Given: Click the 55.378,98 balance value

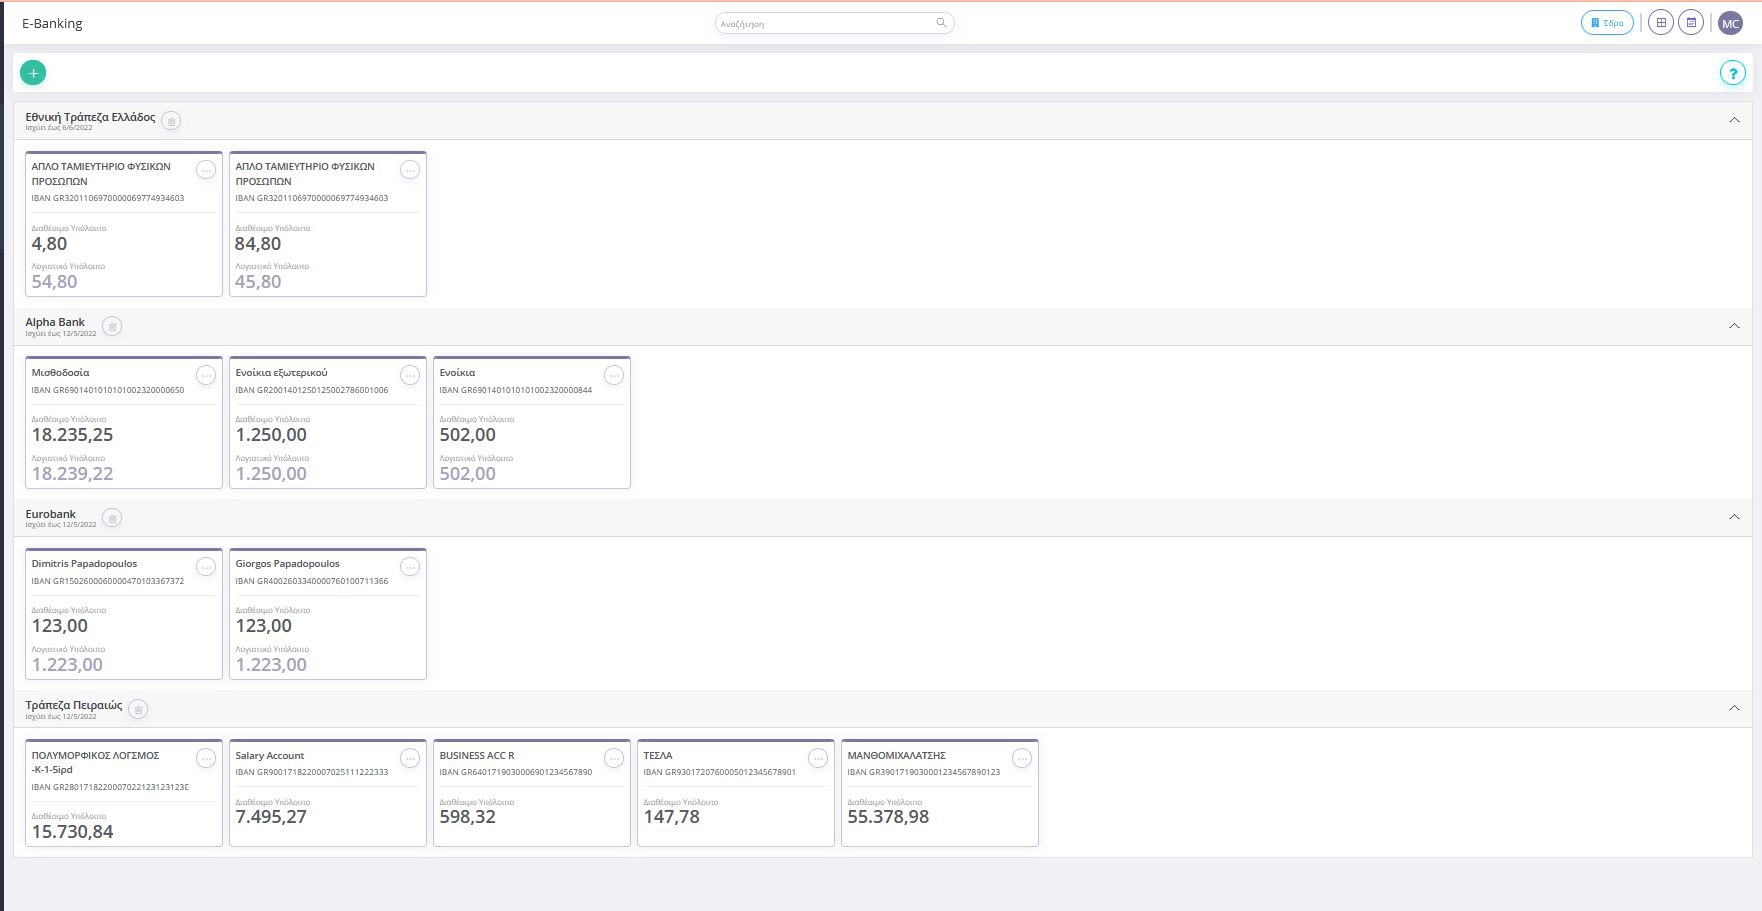Looking at the screenshot, I should 888,817.
